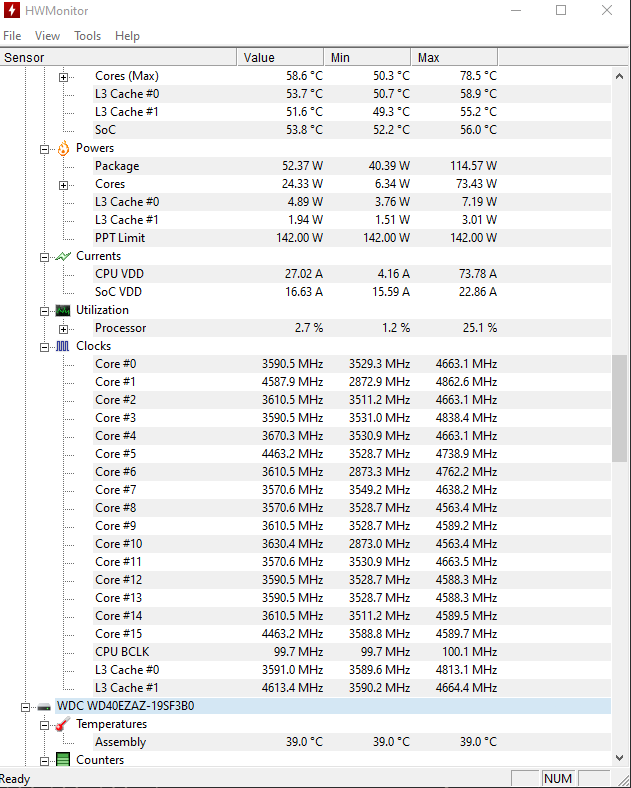Collapse the Powers section
The image size is (631, 788).
point(45,149)
